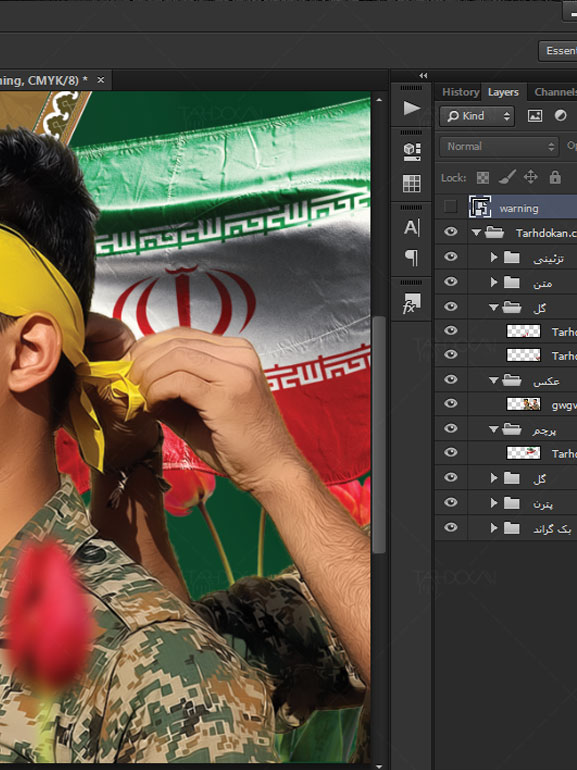The image size is (577, 770).
Task: Hide the متن group
Action: (450, 281)
